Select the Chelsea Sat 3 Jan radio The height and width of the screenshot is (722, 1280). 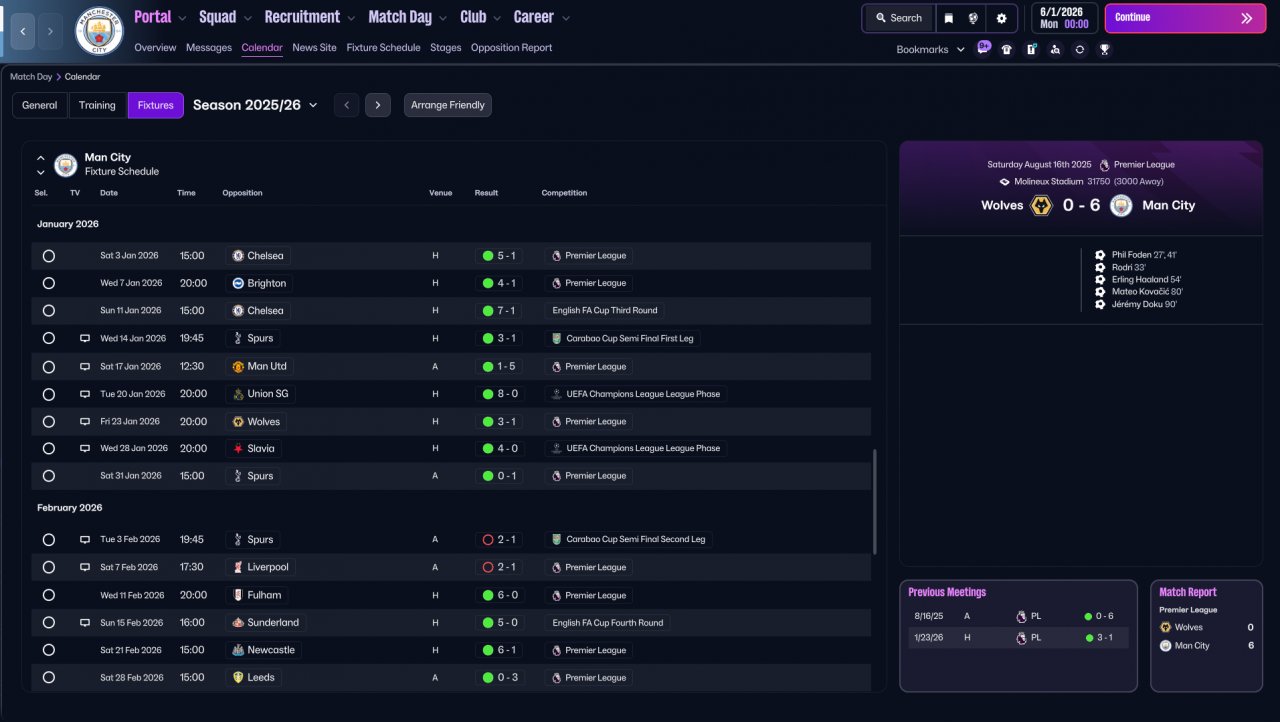click(x=48, y=256)
